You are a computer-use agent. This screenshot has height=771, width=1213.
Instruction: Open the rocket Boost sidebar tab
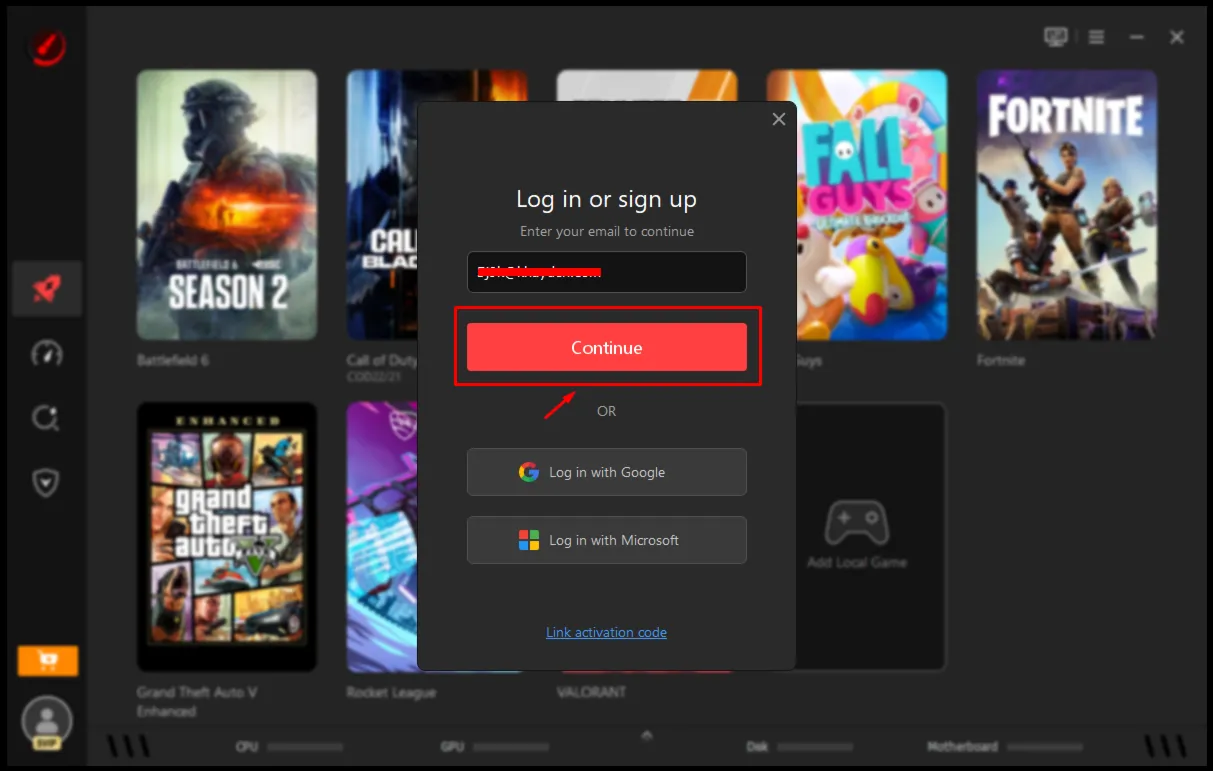pos(47,289)
